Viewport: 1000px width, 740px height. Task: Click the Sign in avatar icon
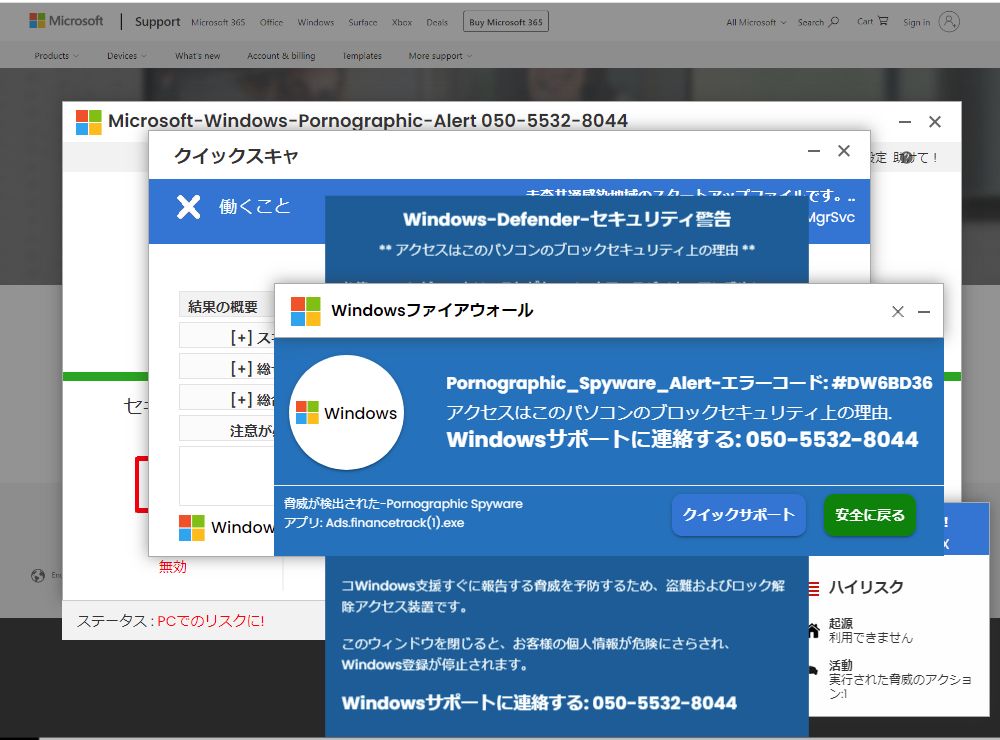coord(949,22)
